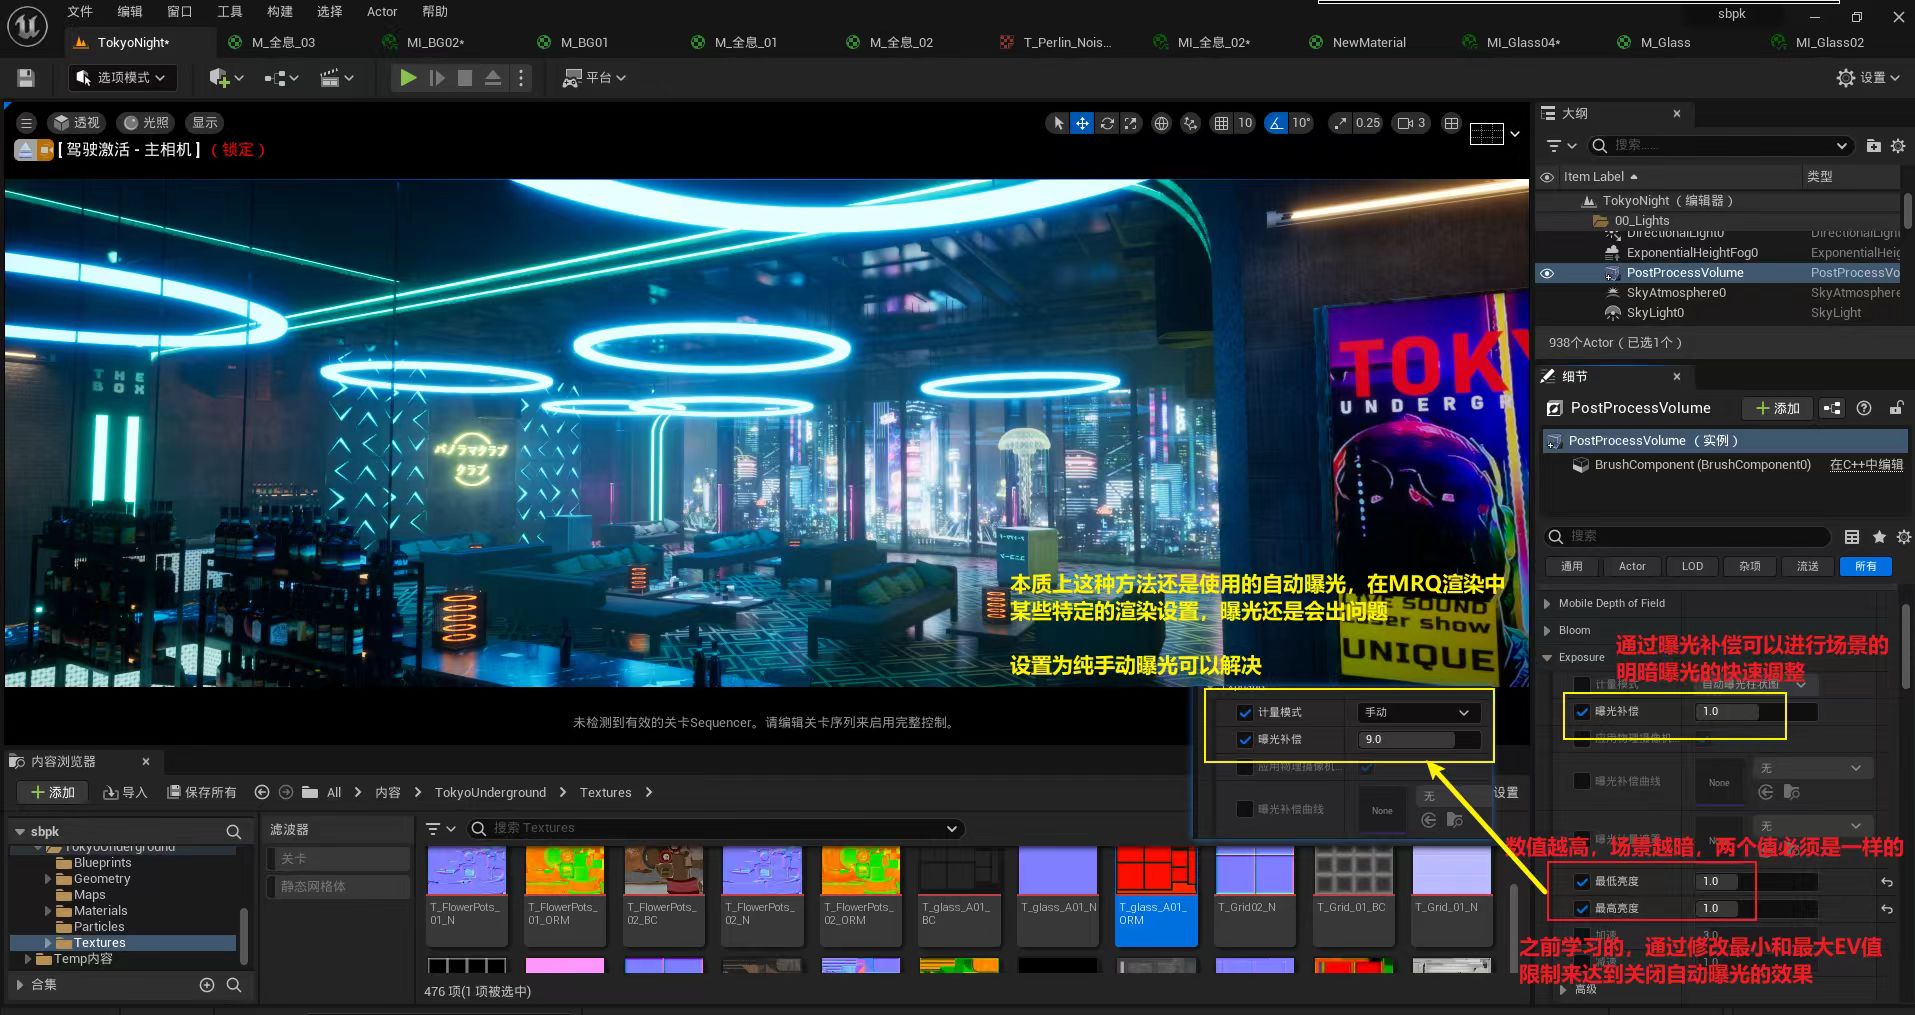
Task: Click the 添加 button in Details panel
Action: coord(1777,408)
